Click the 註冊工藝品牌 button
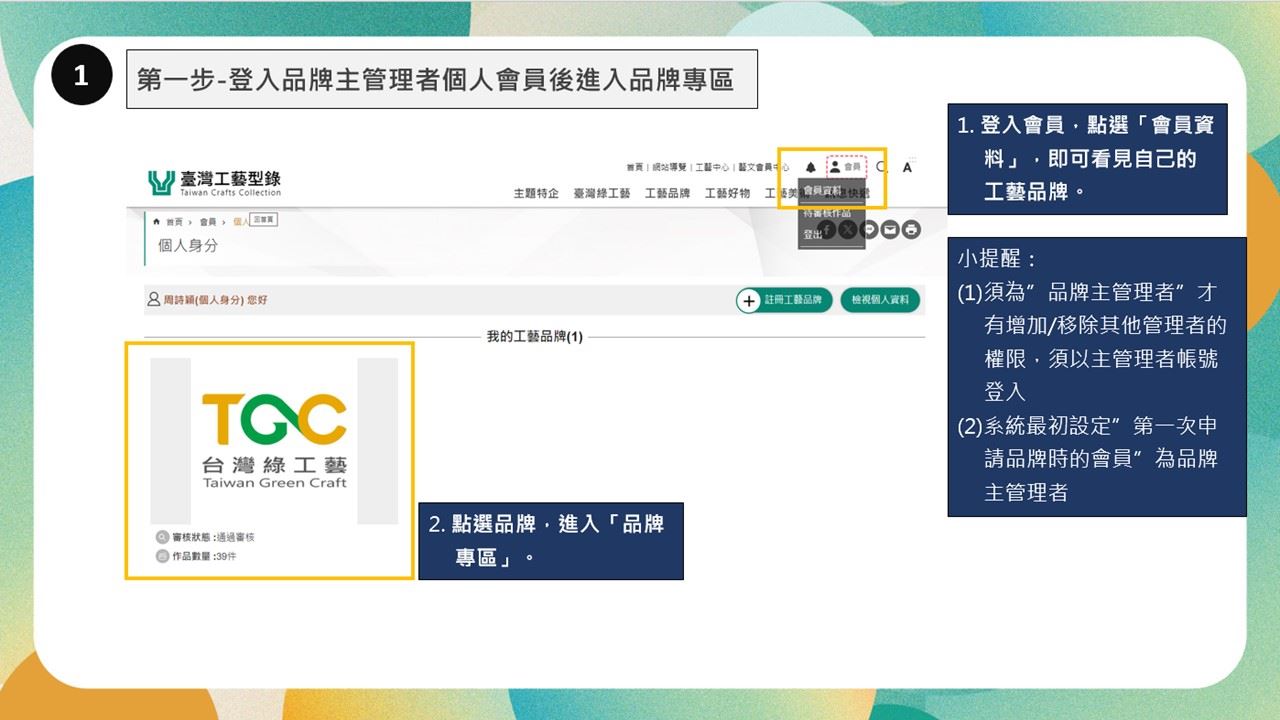Viewport: 1280px width, 720px height. [x=784, y=300]
